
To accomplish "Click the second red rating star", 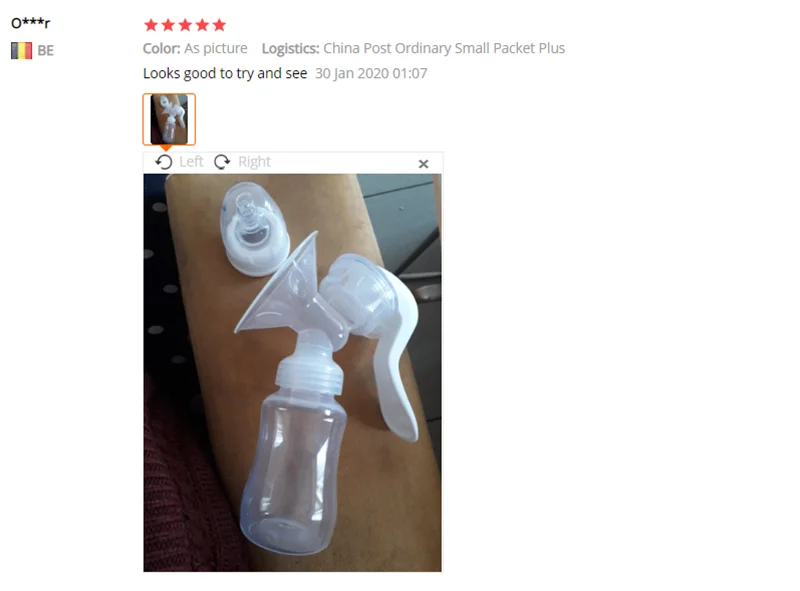I will (x=168, y=24).
